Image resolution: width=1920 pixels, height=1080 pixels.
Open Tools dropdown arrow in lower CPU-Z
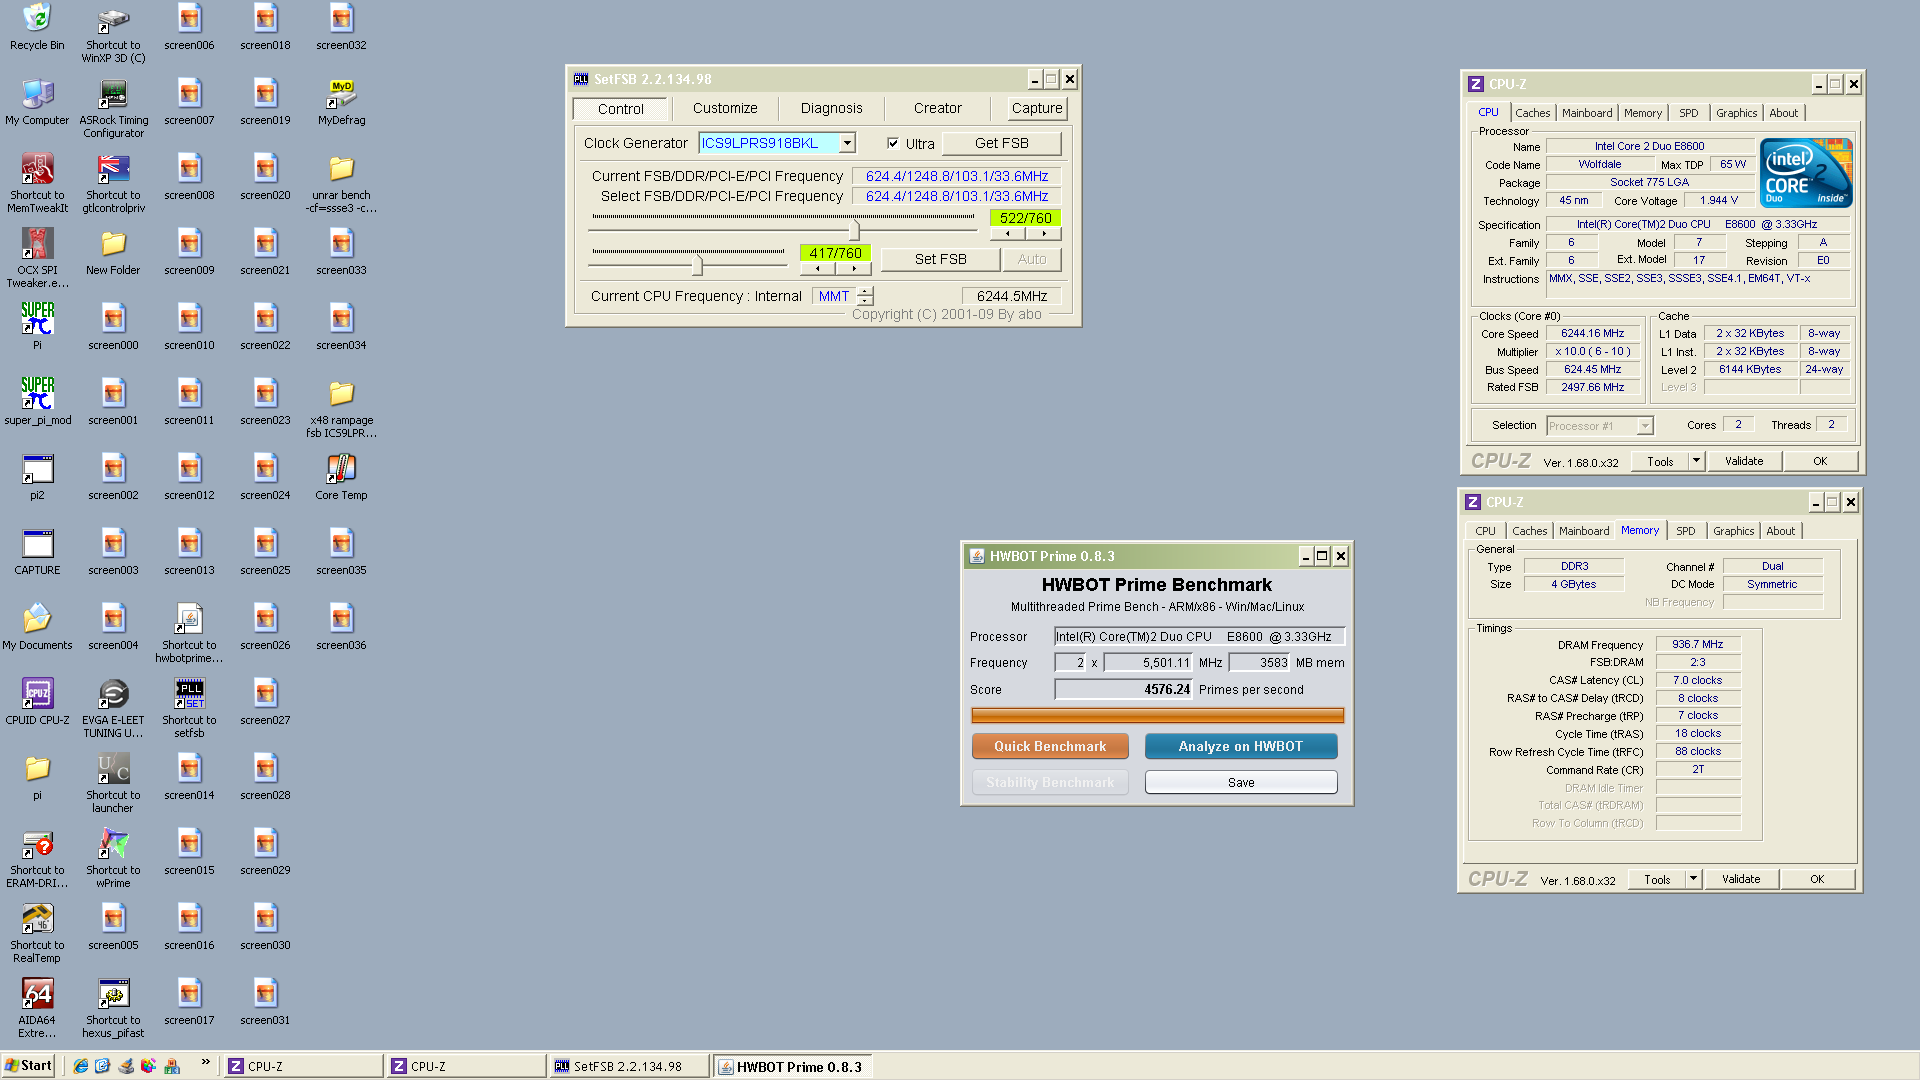(1693, 879)
